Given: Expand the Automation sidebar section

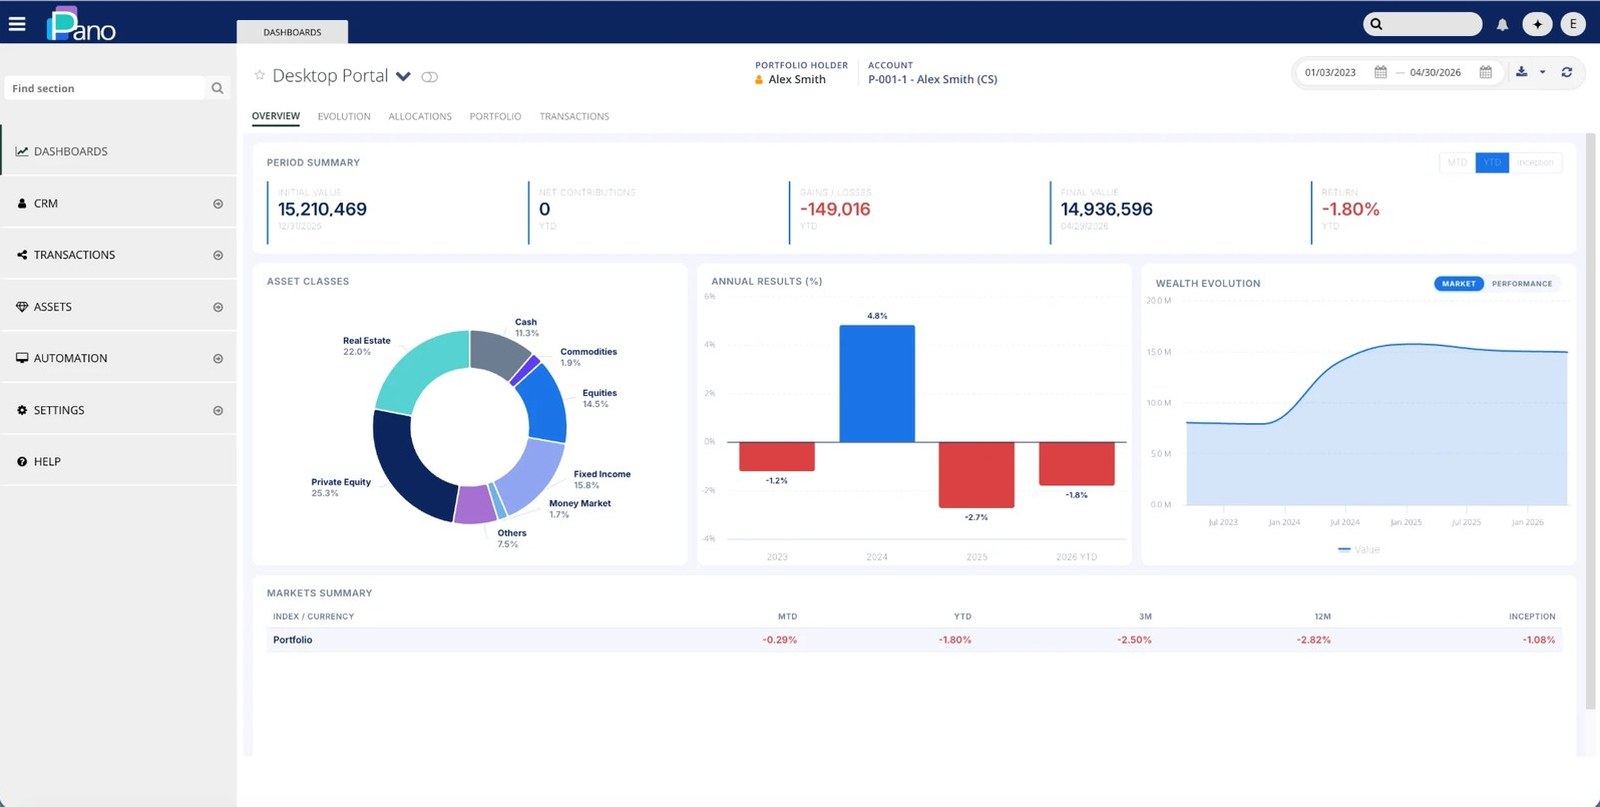Looking at the screenshot, I should tap(218, 359).
